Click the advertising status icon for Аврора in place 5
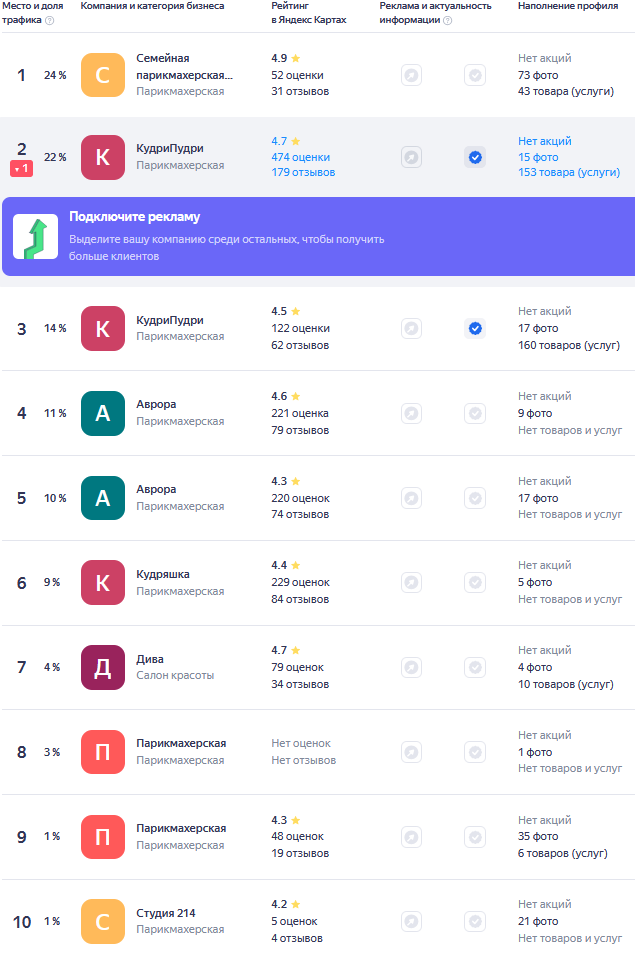Viewport: 635px width, 955px height. coord(412,498)
